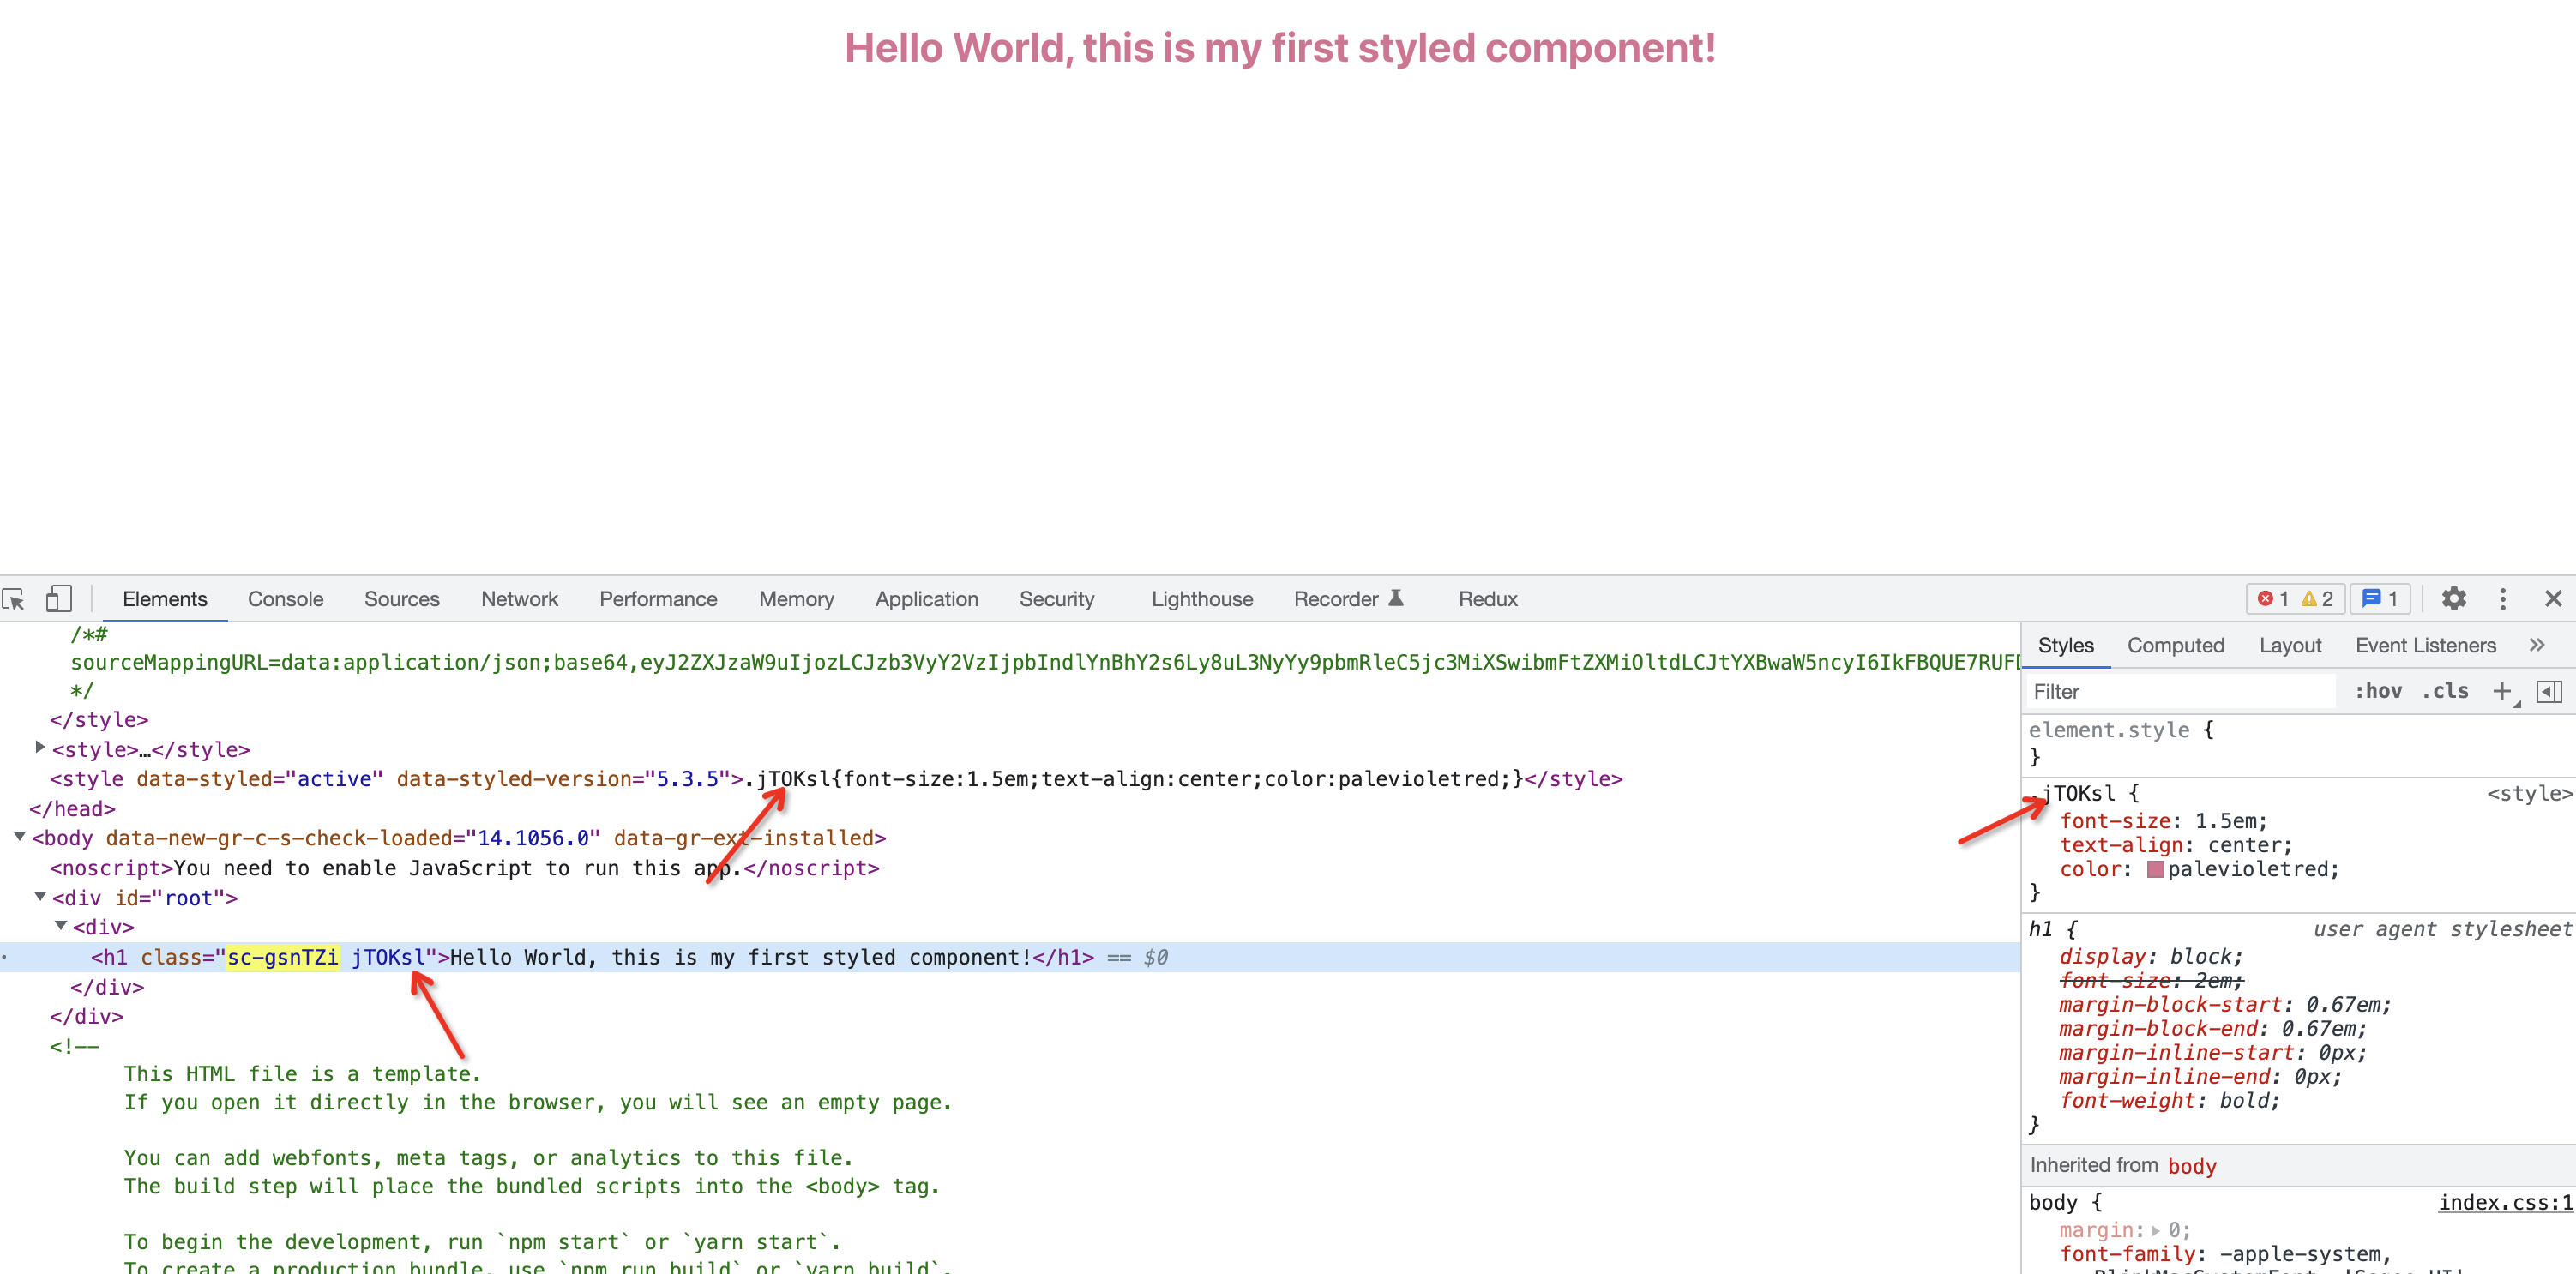Switch to the Computed sub-tab
2576x1274 pixels.
click(2175, 645)
